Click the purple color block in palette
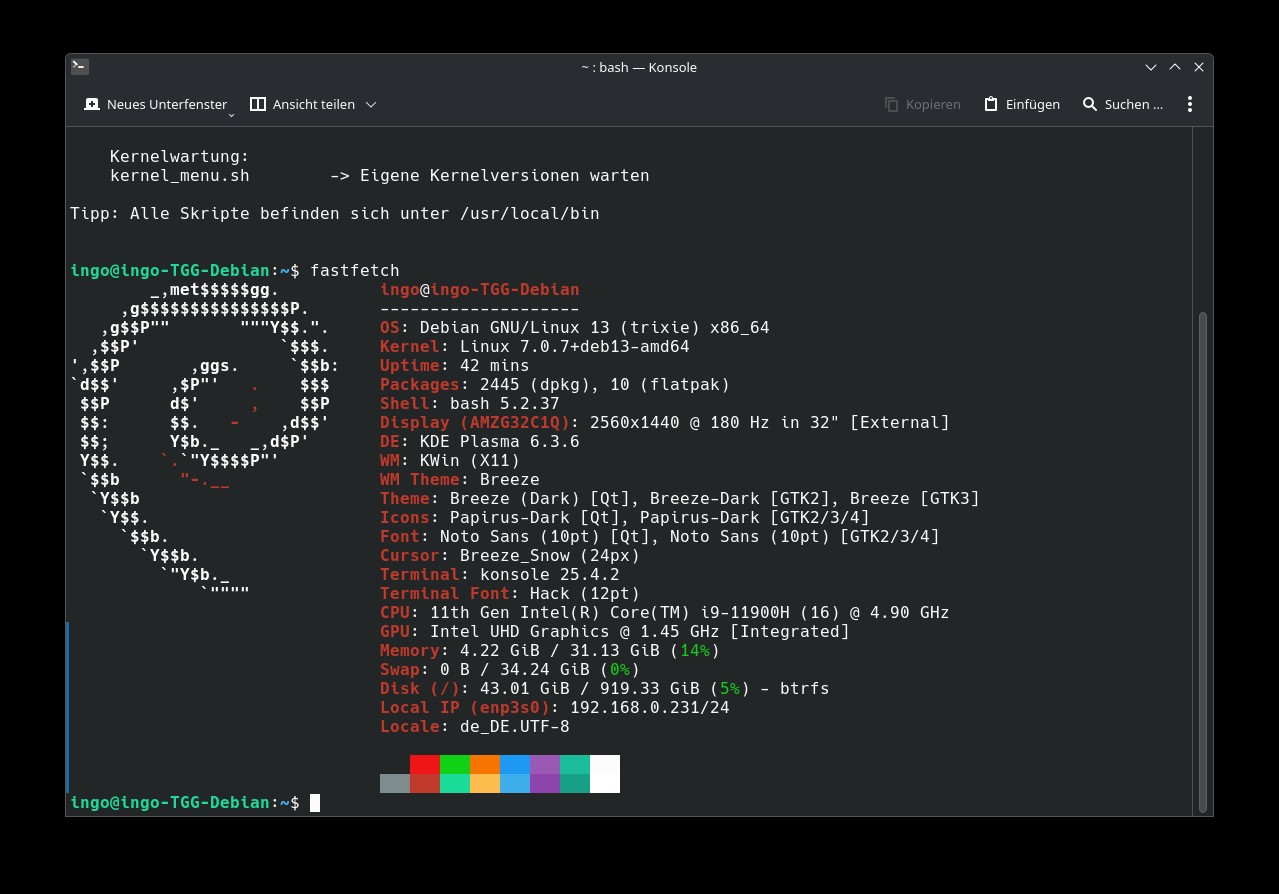 pos(545,764)
